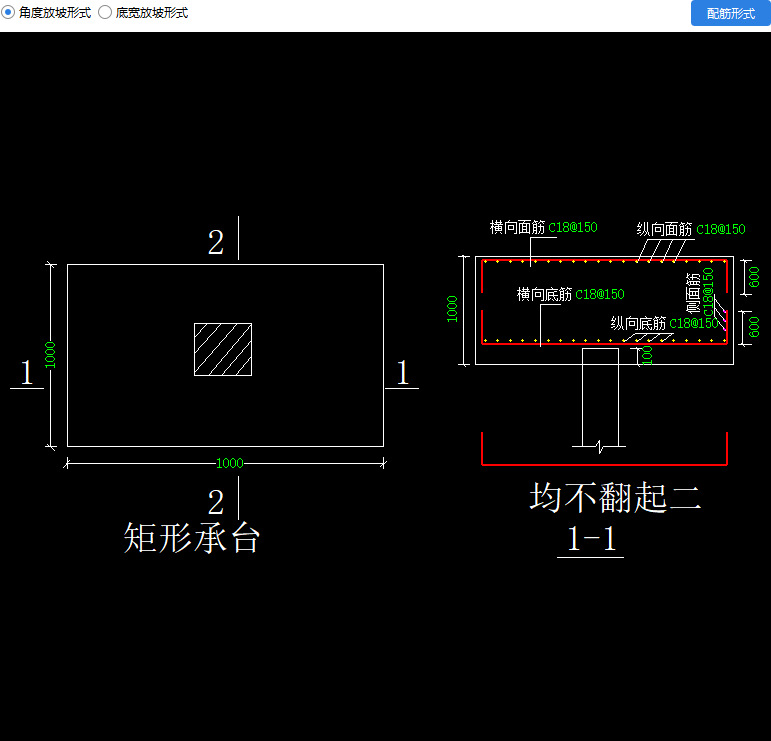Edit 纵向面筋 value C18@150
Image resolution: width=771 pixels, height=741 pixels.
coord(721,229)
